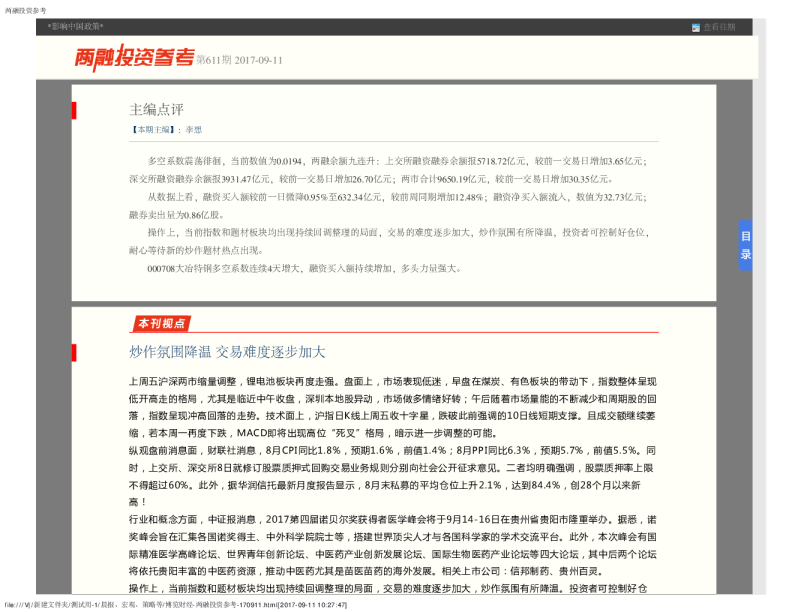Click the 影响中国政策 slogan in top bar
The height and width of the screenshot is (612, 792).
[x=75, y=26]
